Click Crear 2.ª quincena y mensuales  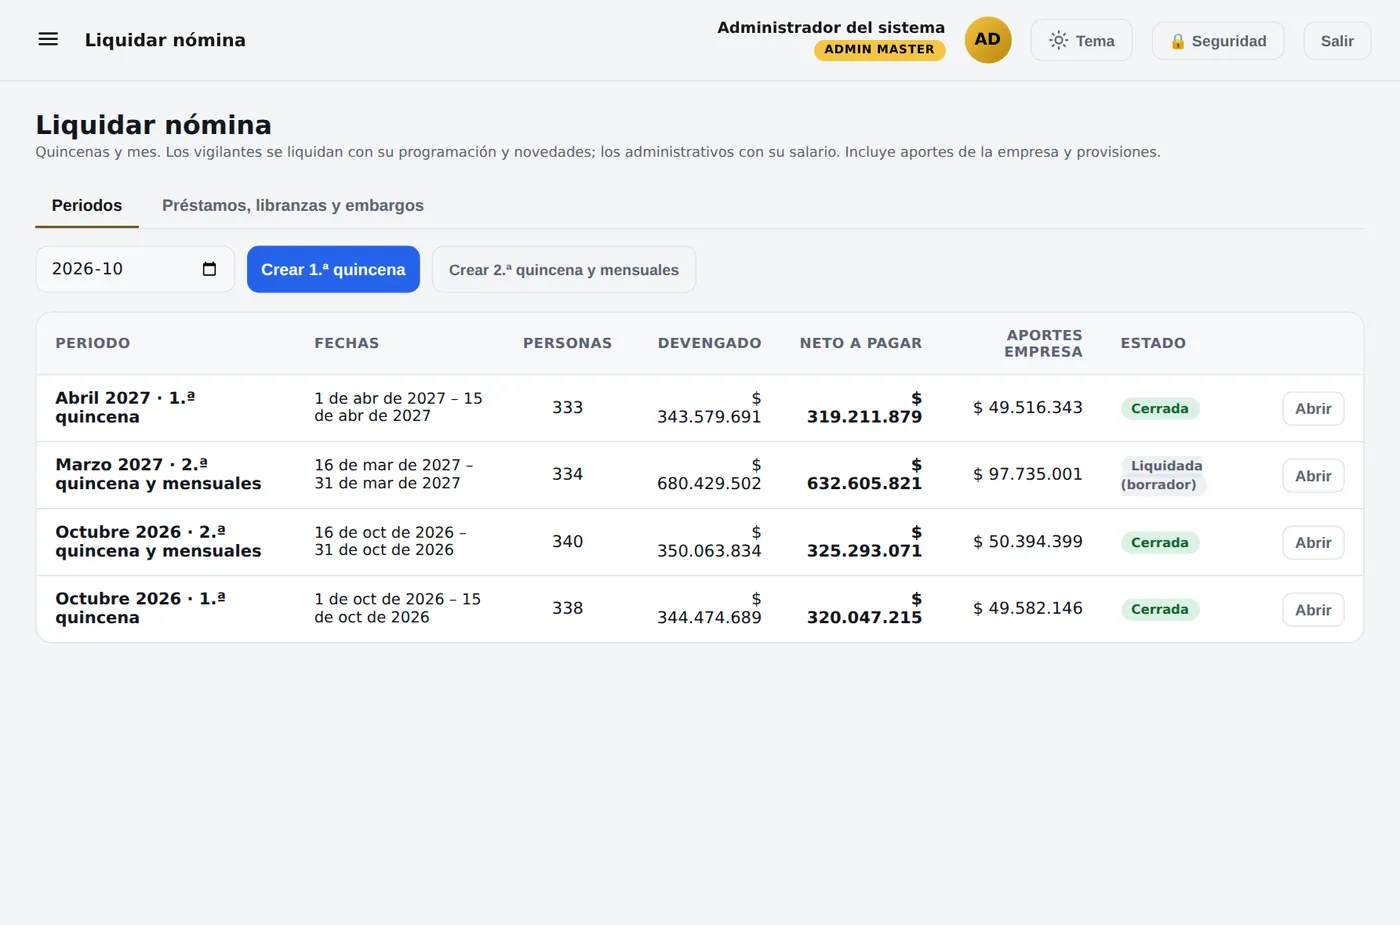point(564,270)
